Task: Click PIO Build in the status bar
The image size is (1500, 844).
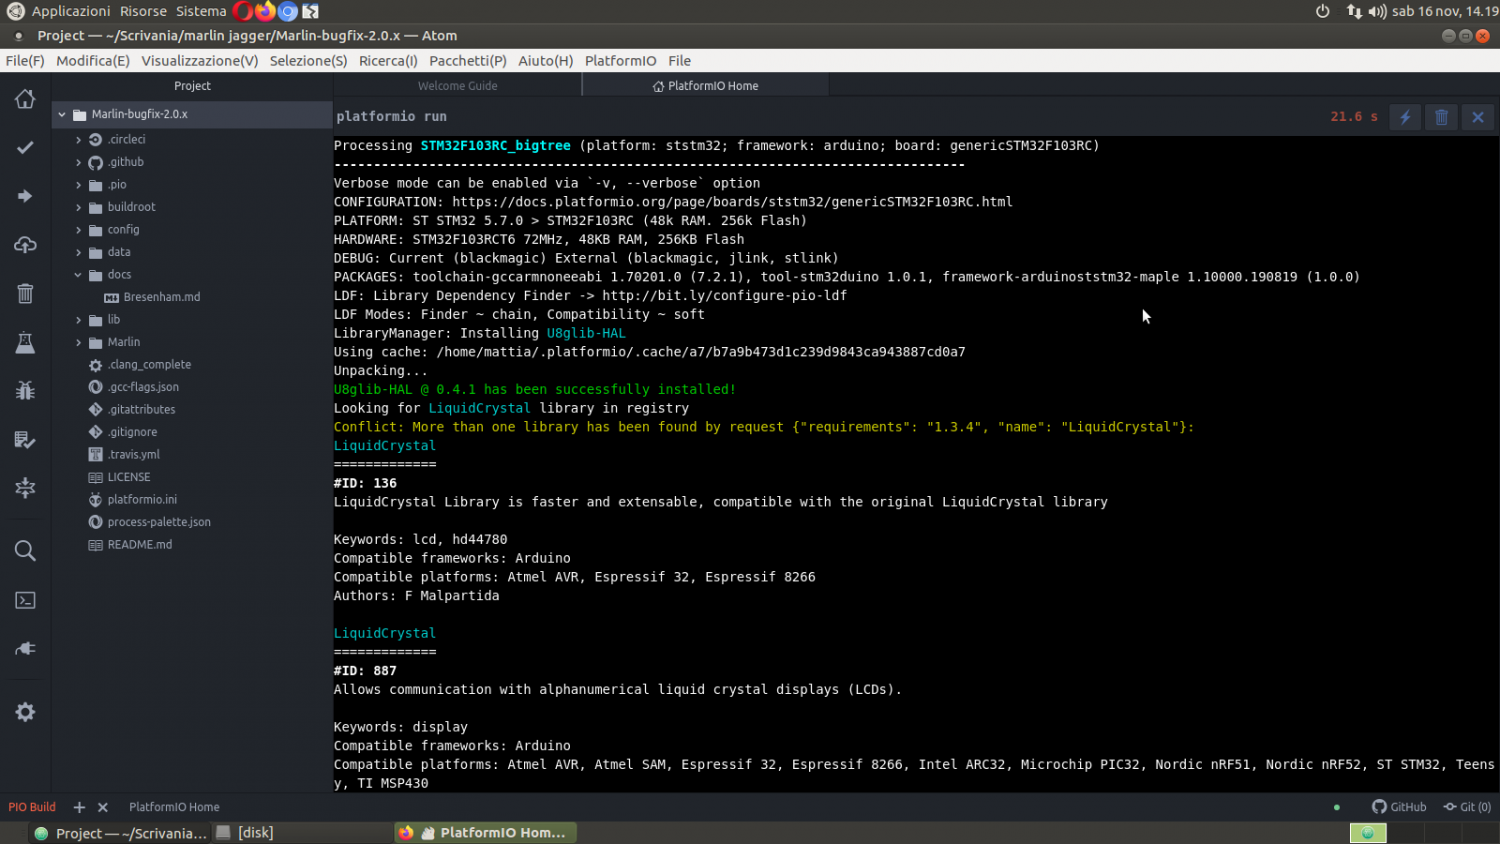Action: click(x=32, y=807)
